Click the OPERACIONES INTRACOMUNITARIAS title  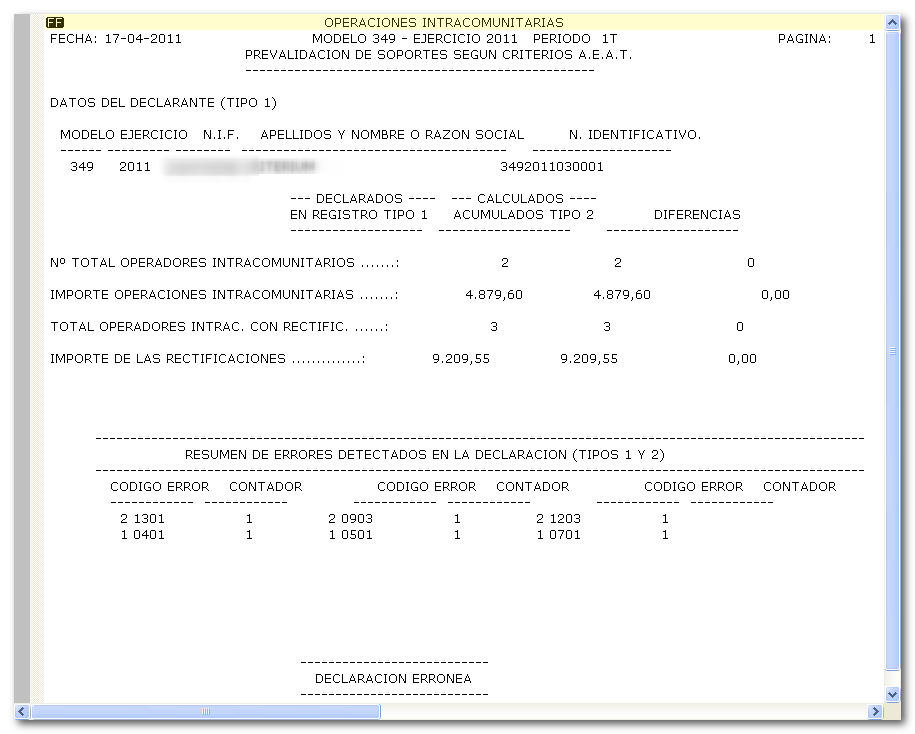point(443,23)
